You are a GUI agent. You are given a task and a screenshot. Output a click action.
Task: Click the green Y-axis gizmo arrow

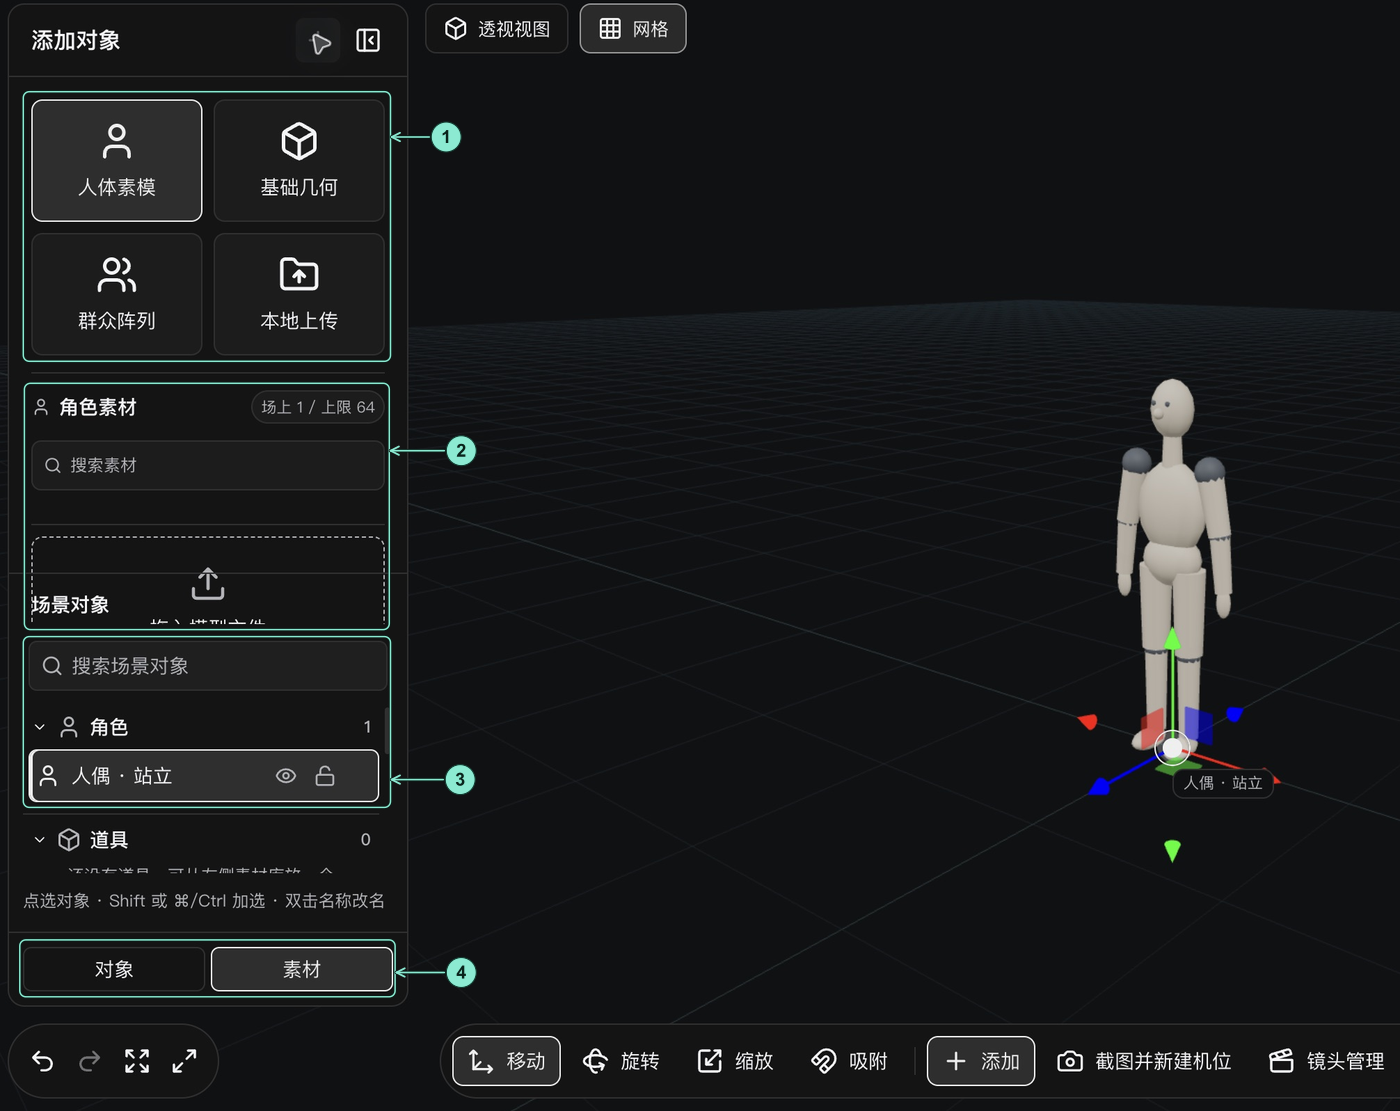(x=1173, y=639)
